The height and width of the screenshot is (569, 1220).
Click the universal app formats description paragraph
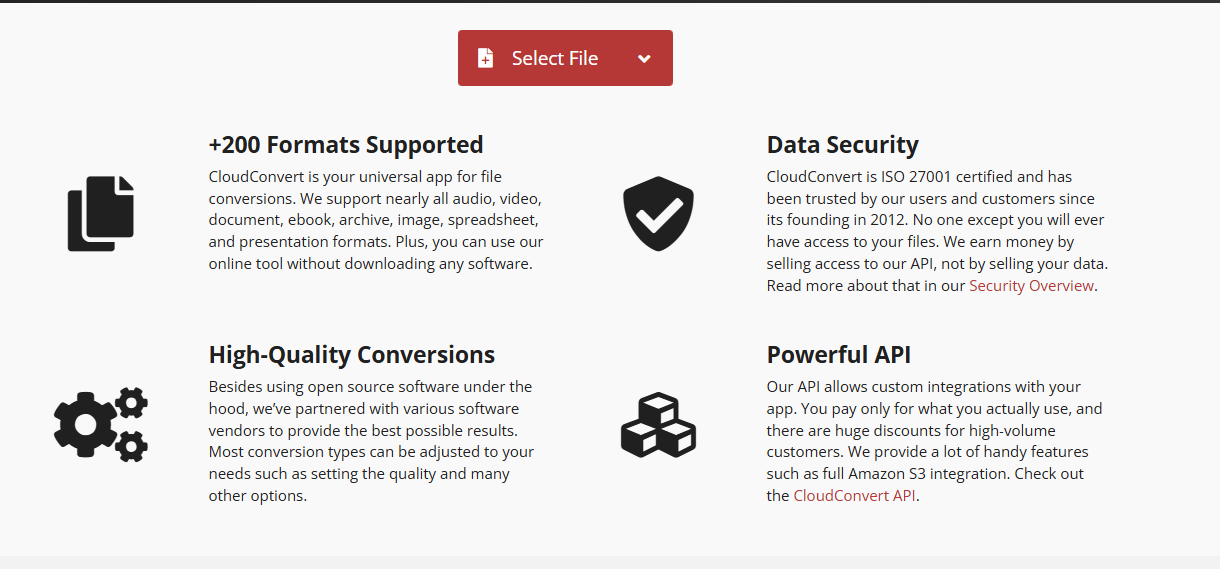coord(376,220)
